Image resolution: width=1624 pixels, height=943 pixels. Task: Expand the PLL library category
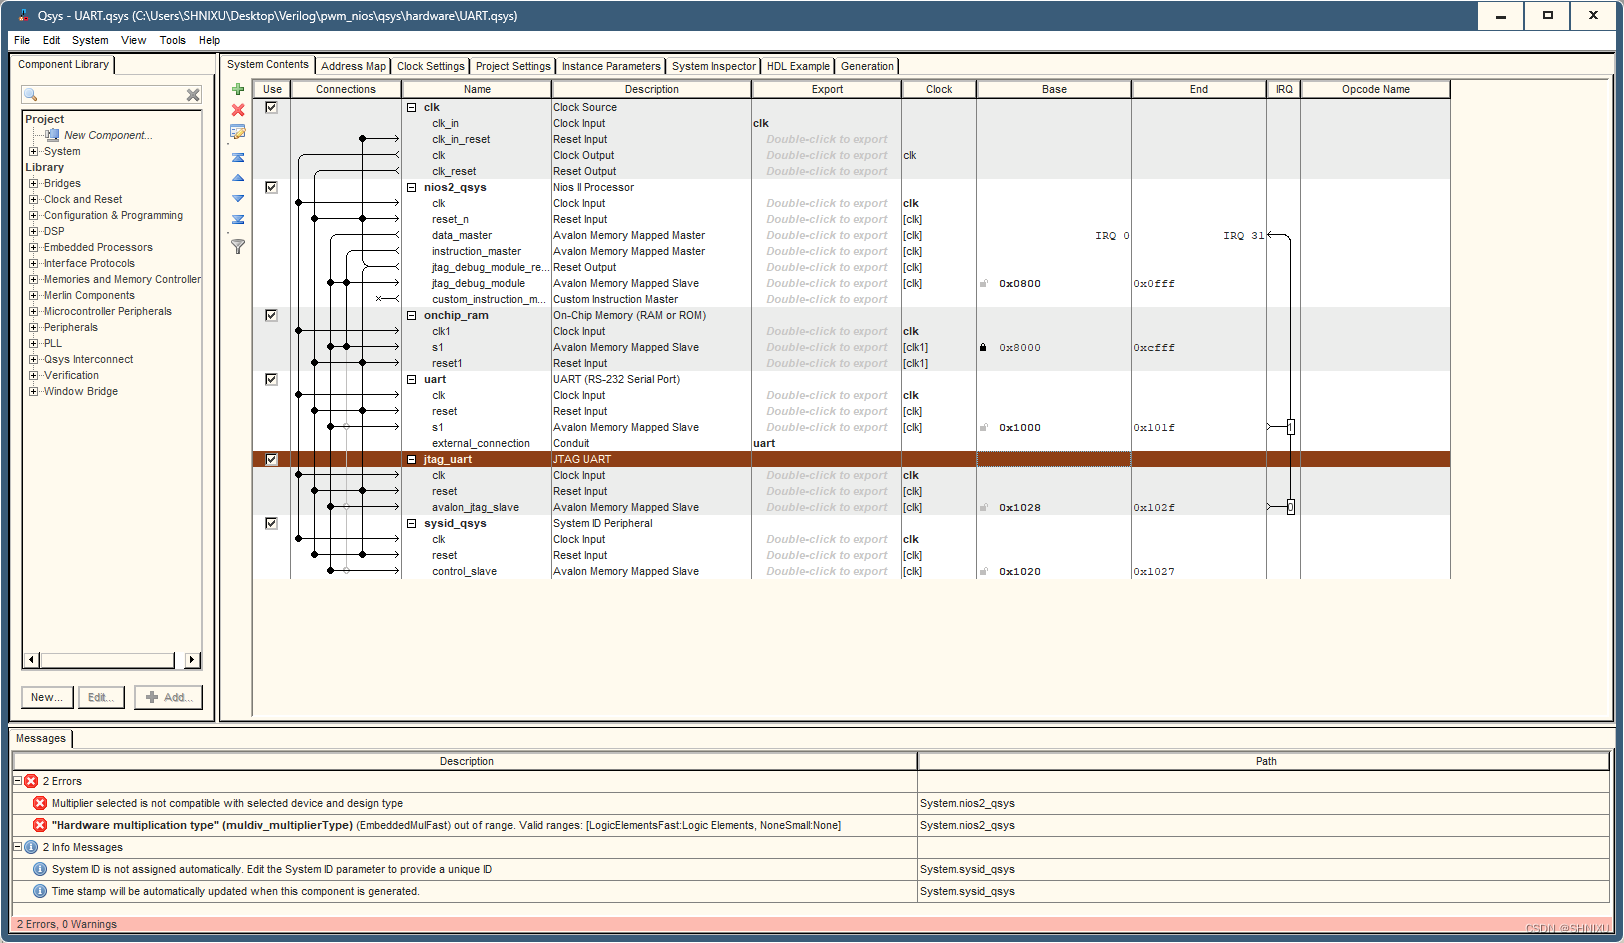click(33, 343)
